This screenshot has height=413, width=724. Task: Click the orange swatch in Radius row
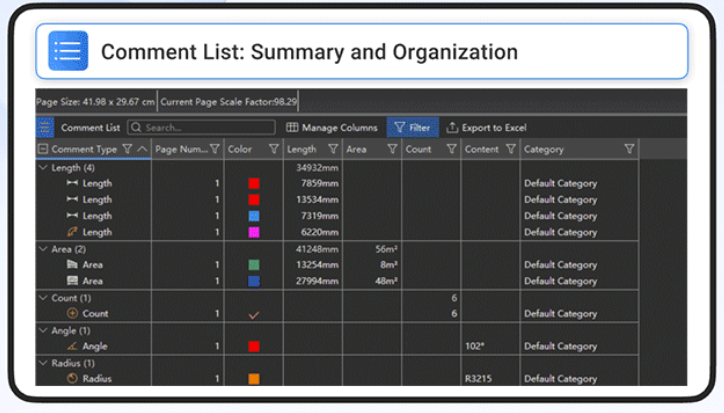(254, 379)
